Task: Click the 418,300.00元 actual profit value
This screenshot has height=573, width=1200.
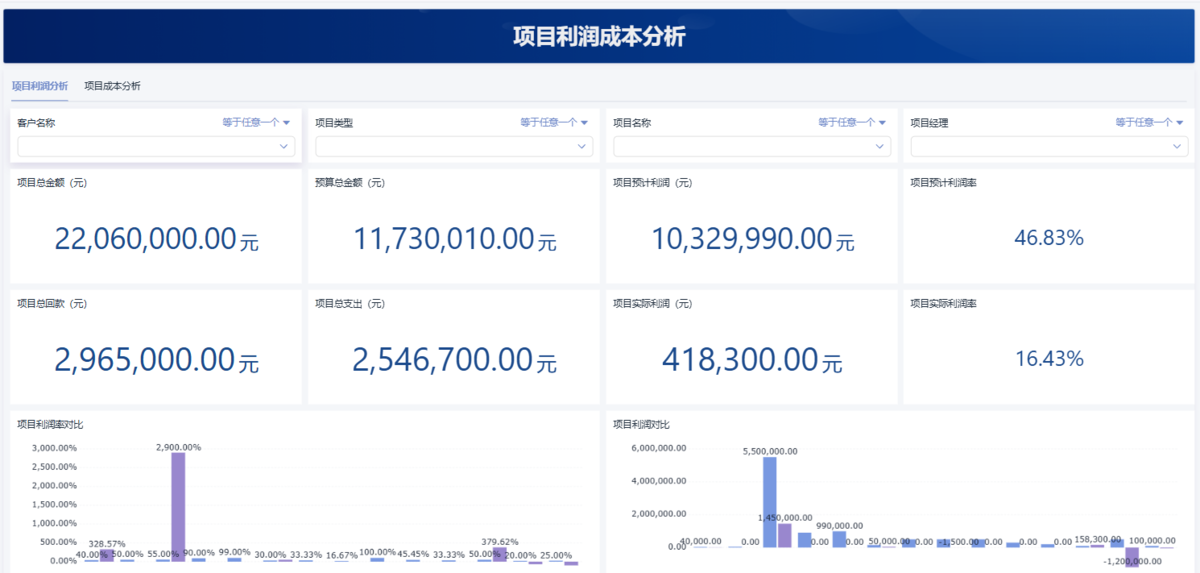Action: pos(753,360)
